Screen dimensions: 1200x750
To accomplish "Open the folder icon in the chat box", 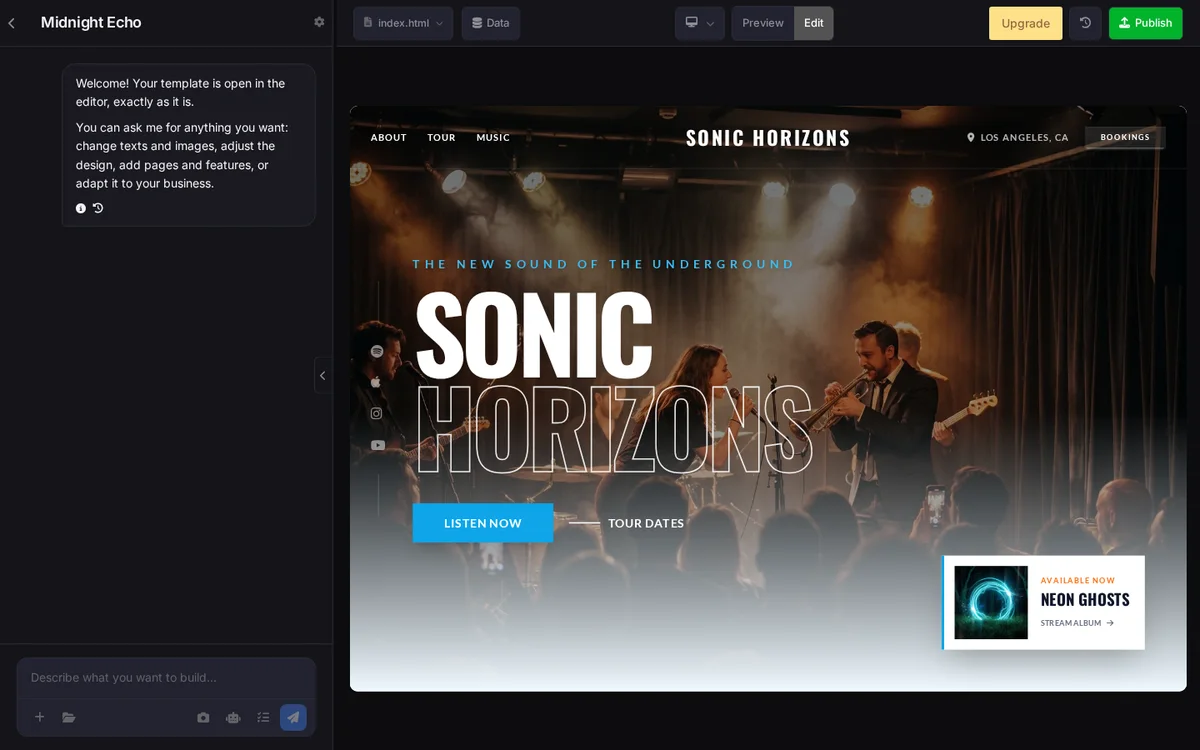I will pyautogui.click(x=69, y=717).
